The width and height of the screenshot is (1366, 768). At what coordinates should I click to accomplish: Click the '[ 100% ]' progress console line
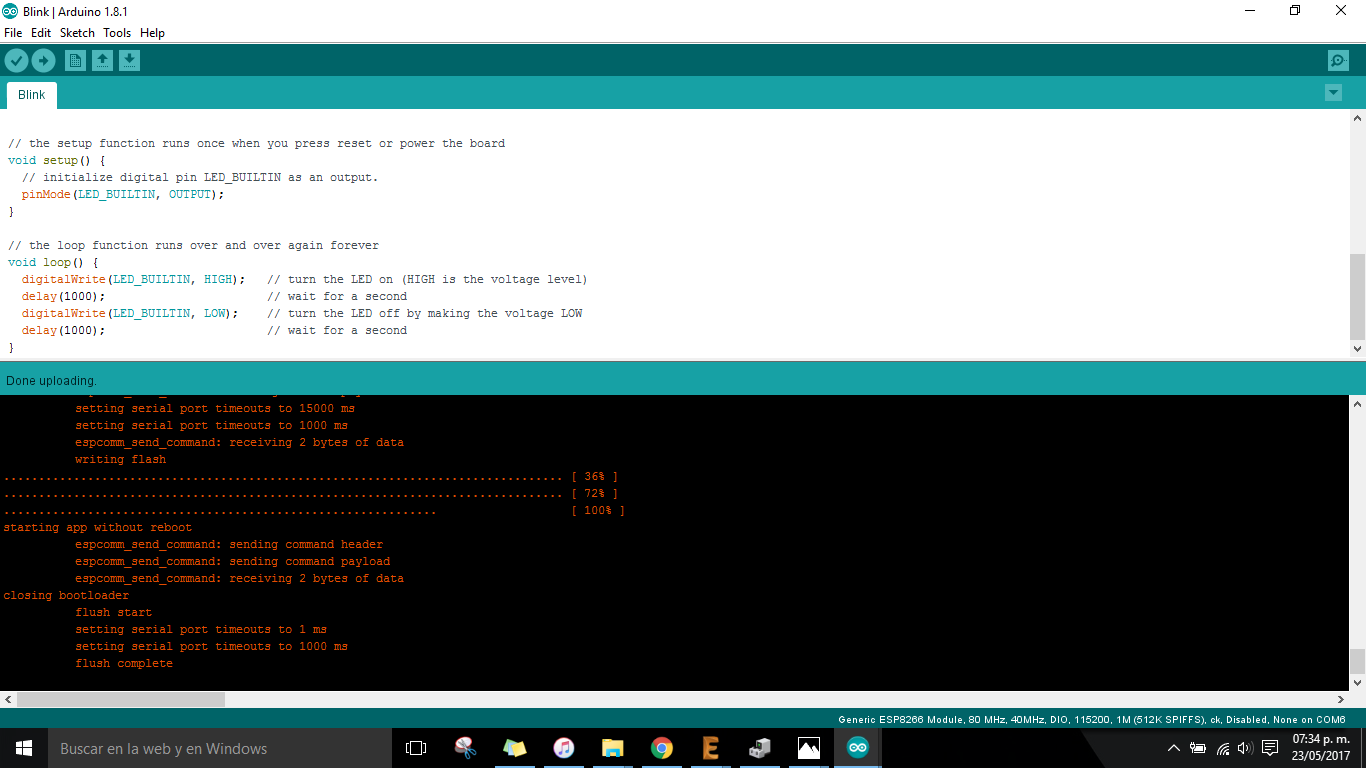click(x=313, y=510)
